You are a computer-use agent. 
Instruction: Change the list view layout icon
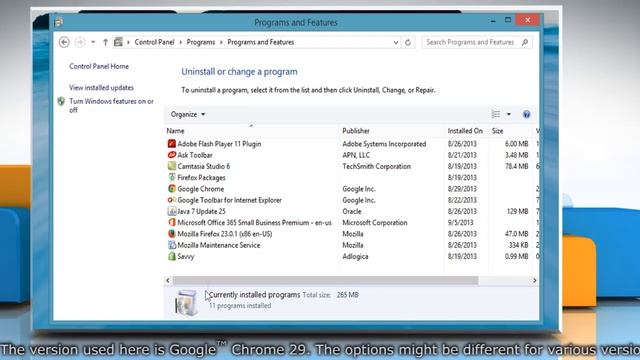tap(496, 114)
